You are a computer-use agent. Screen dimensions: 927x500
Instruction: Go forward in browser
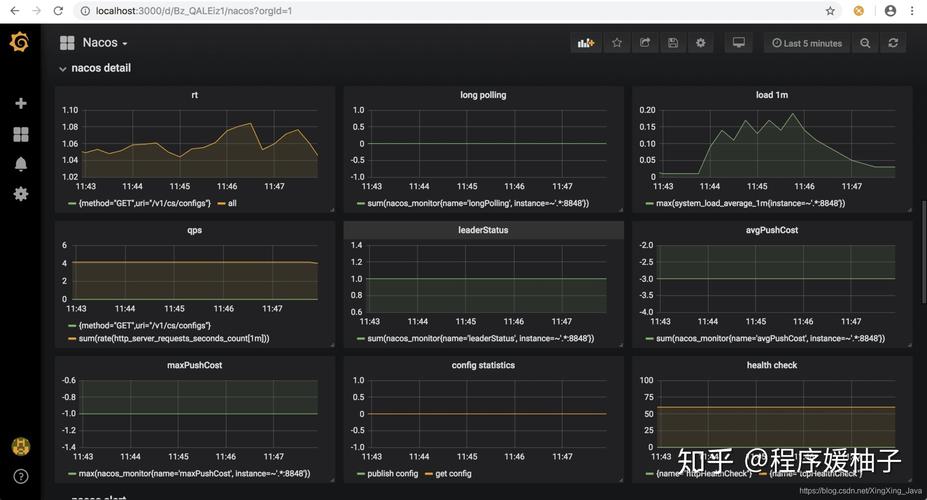coord(36,11)
